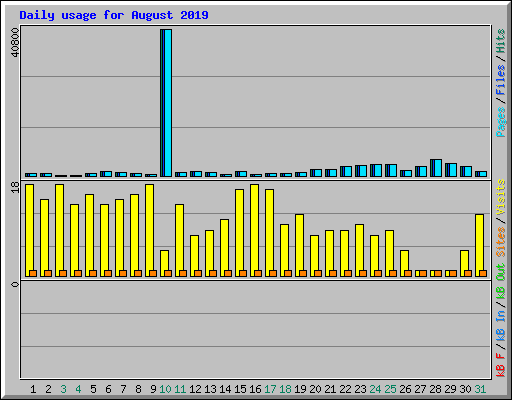Image resolution: width=512 pixels, height=400 pixels.
Task: Click day label 13 on x-axis
Action: 210,389
